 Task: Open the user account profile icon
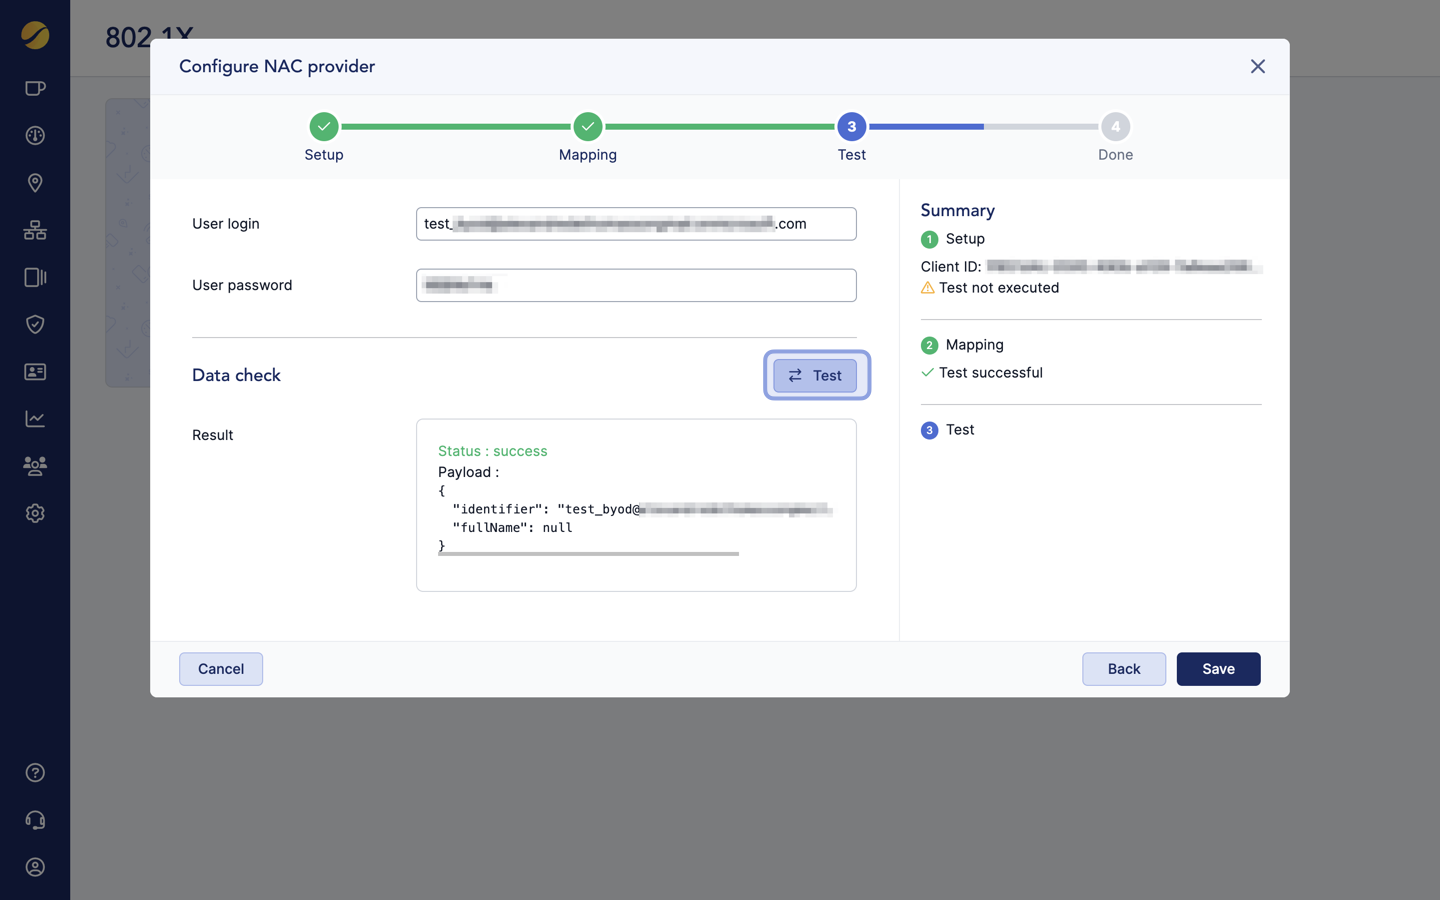click(x=35, y=867)
